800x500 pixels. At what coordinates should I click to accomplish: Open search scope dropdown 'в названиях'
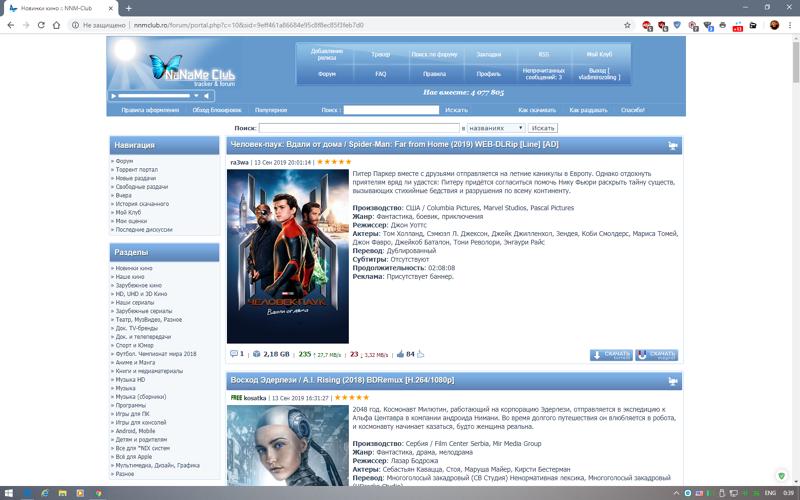point(496,128)
